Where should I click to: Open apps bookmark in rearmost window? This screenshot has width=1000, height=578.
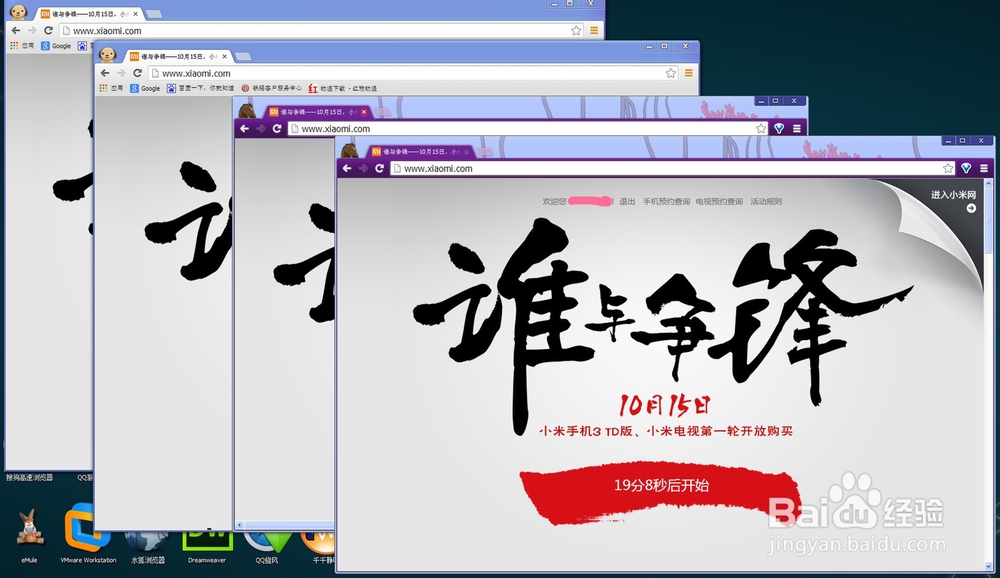(22, 46)
